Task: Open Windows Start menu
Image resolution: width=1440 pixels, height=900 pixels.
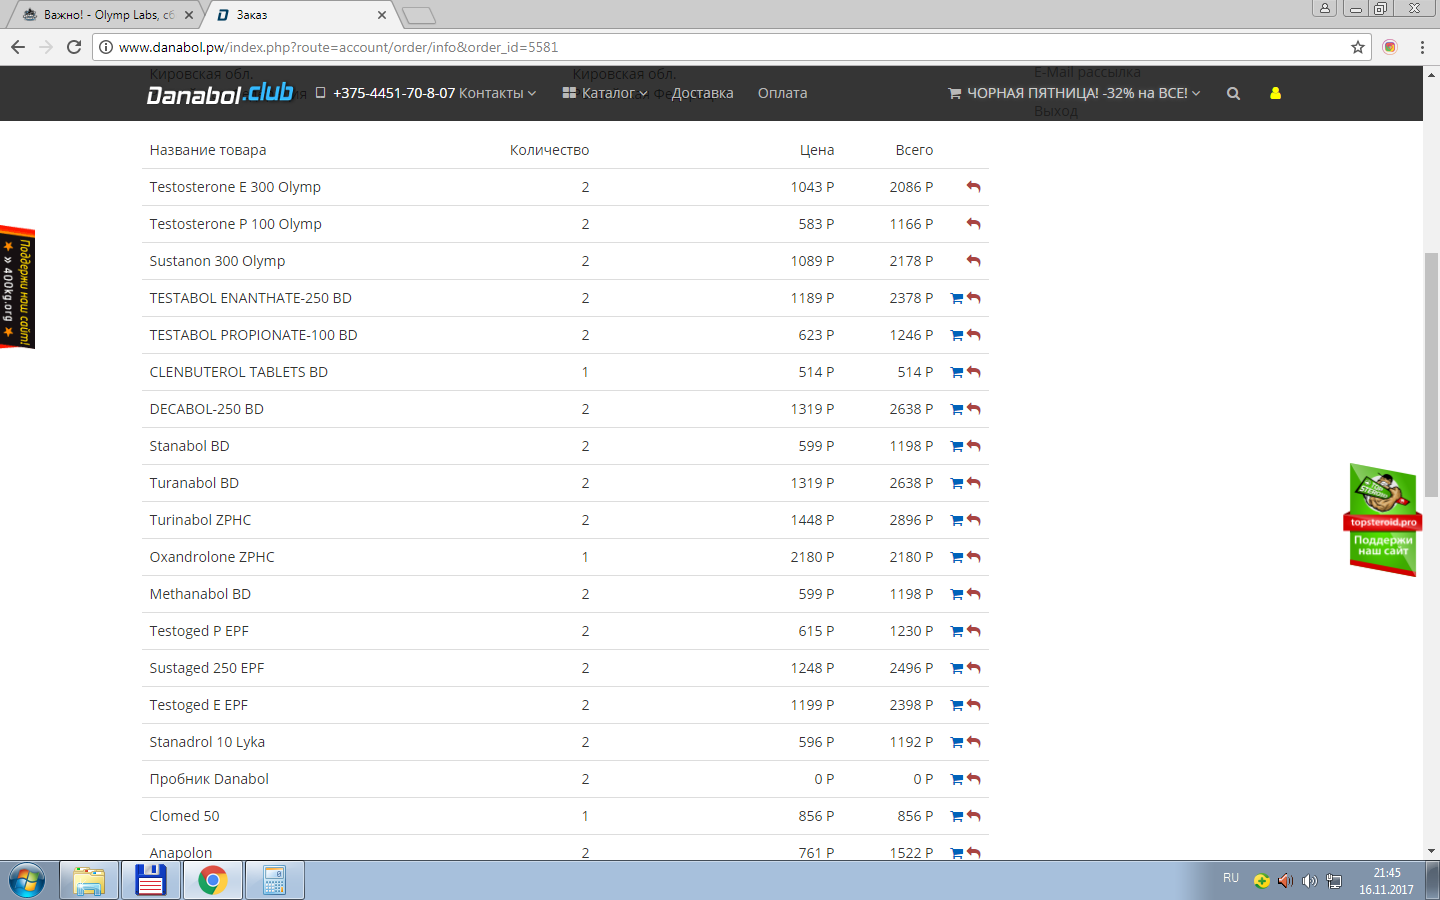Action: click(x=27, y=881)
